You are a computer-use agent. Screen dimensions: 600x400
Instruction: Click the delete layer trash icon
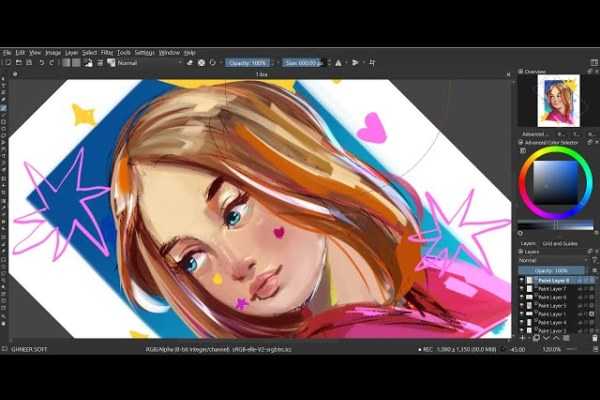point(594,338)
